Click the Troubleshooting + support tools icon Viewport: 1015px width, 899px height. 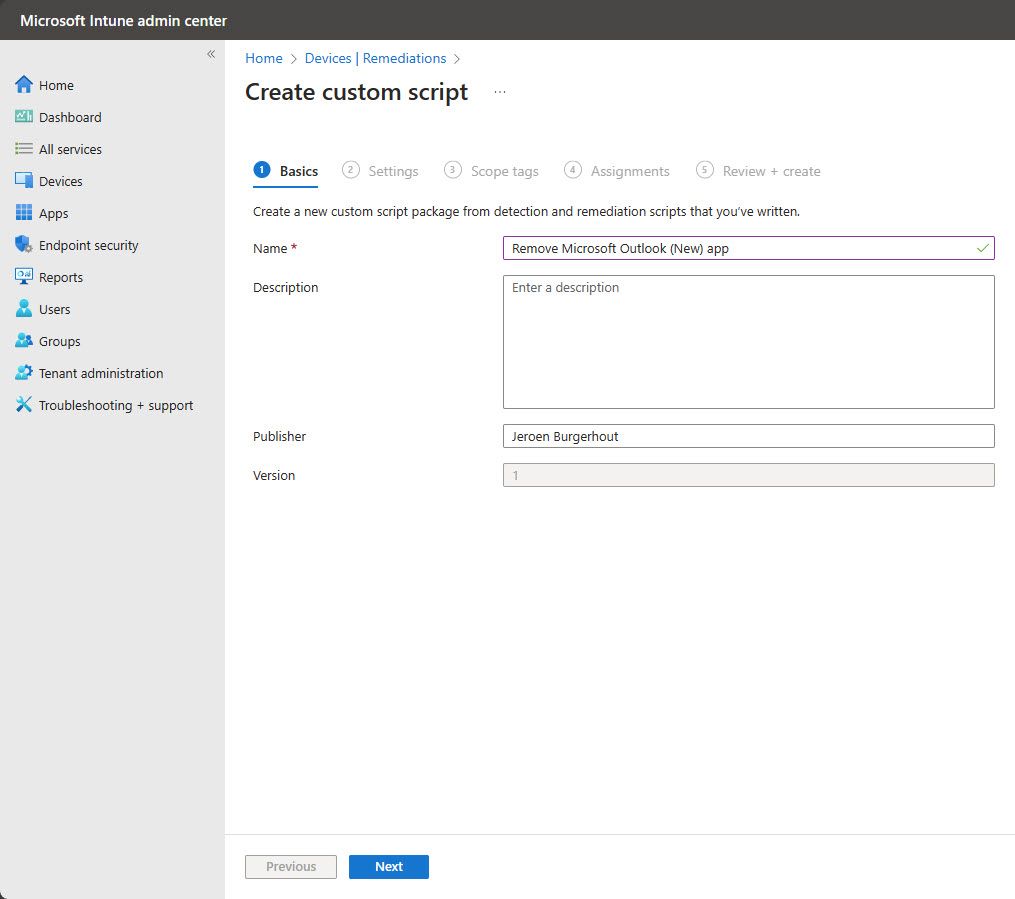point(24,405)
